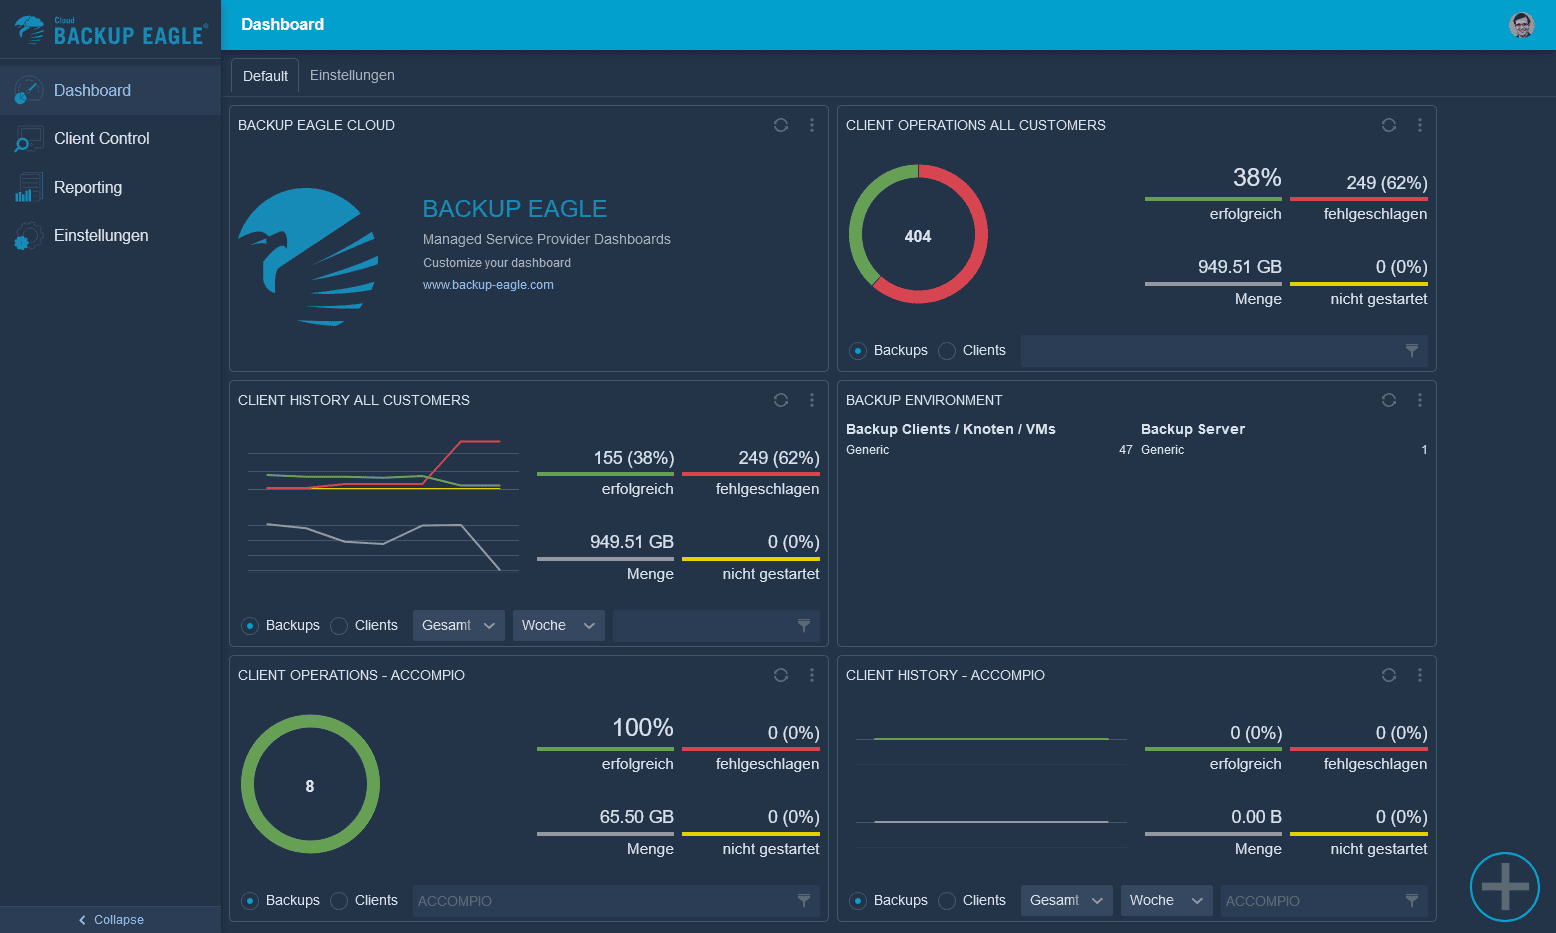
Task: Open the user avatar in the top bar
Action: tap(1522, 25)
